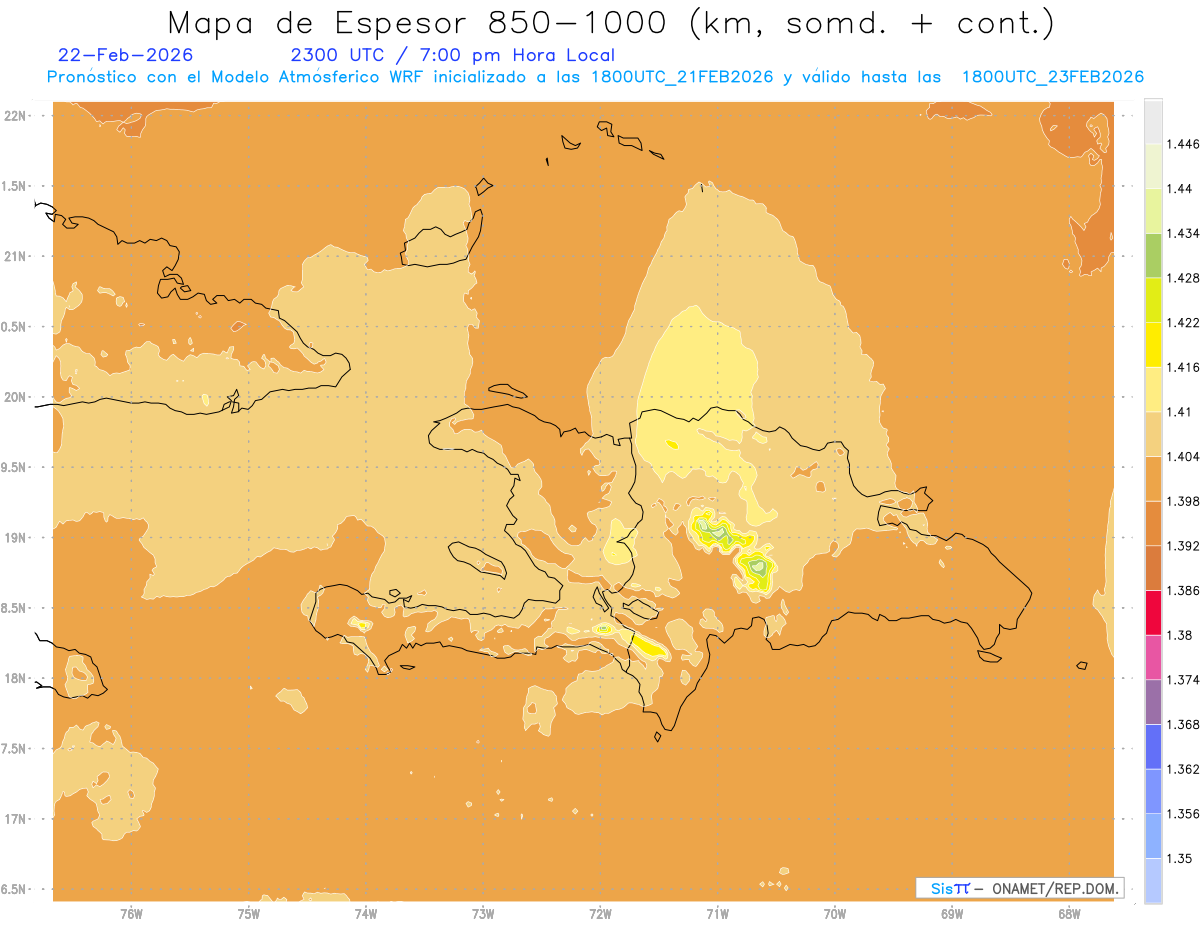Viewport: 1200px width, 927px height.
Task: Click the colorbar value 1.398
Action: [x=1185, y=501]
